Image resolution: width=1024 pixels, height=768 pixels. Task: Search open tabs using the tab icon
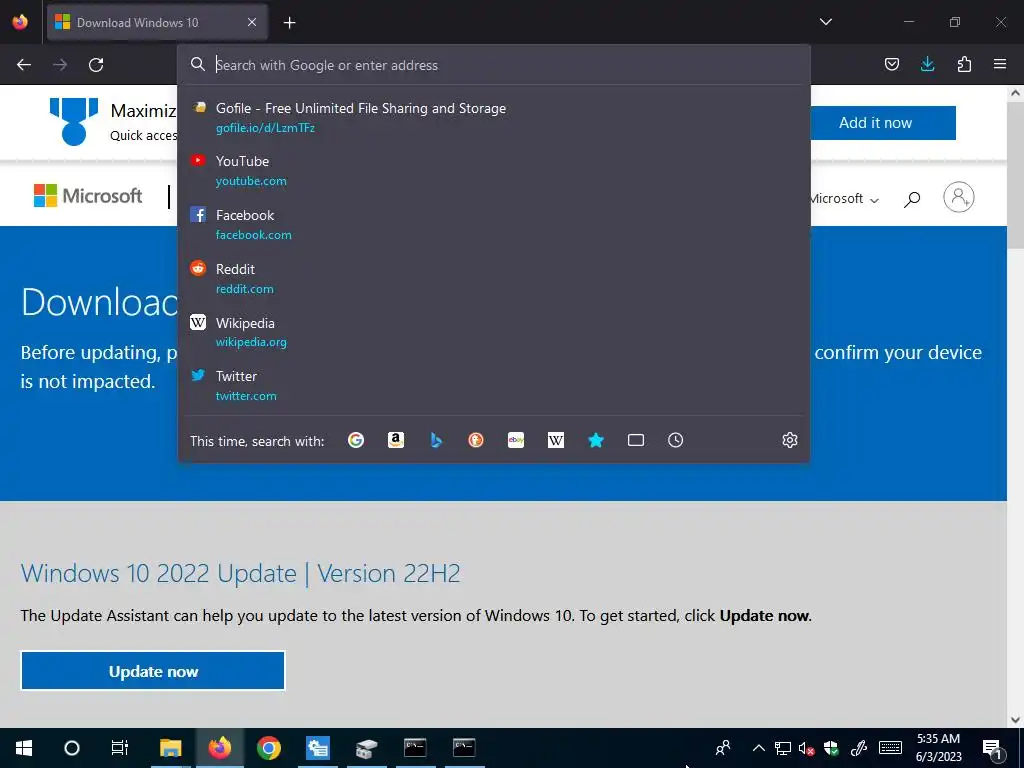click(636, 440)
